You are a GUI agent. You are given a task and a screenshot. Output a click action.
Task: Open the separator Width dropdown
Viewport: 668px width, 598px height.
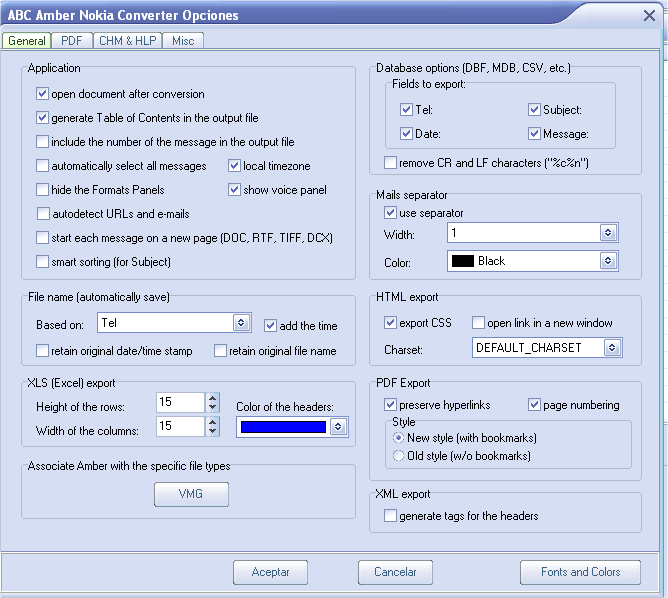click(608, 233)
